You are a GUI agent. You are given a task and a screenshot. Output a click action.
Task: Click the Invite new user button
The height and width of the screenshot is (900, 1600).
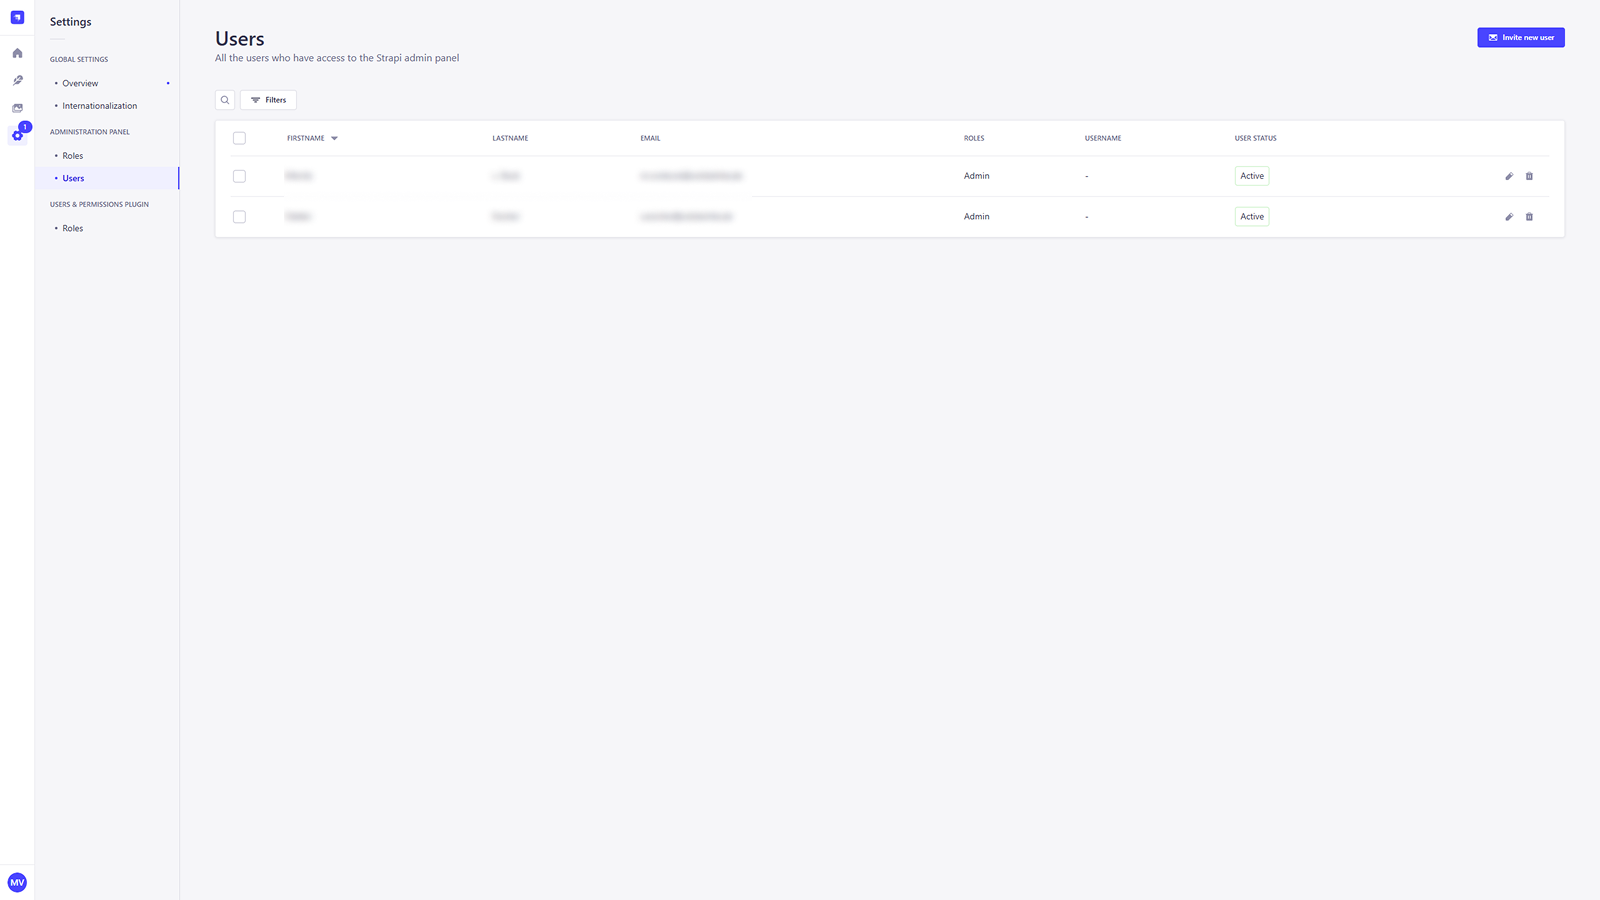click(1520, 37)
